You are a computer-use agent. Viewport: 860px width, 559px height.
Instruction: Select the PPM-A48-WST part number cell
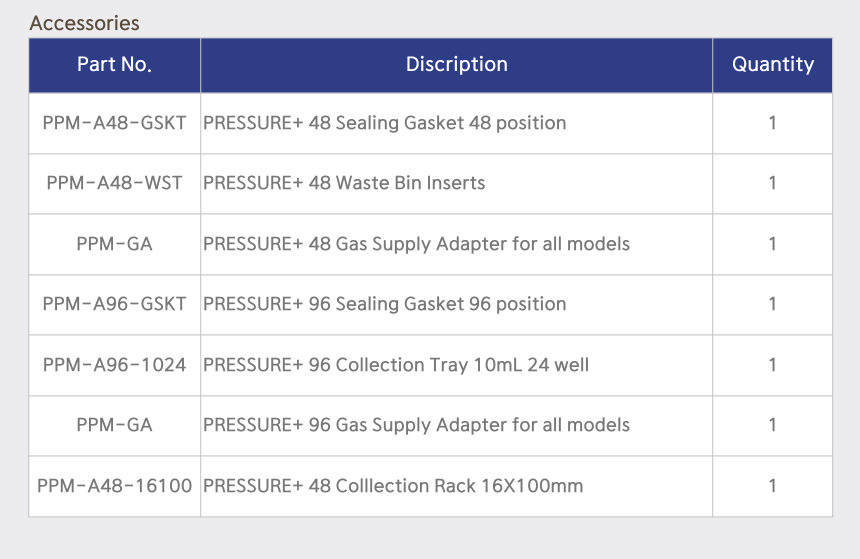click(x=114, y=183)
